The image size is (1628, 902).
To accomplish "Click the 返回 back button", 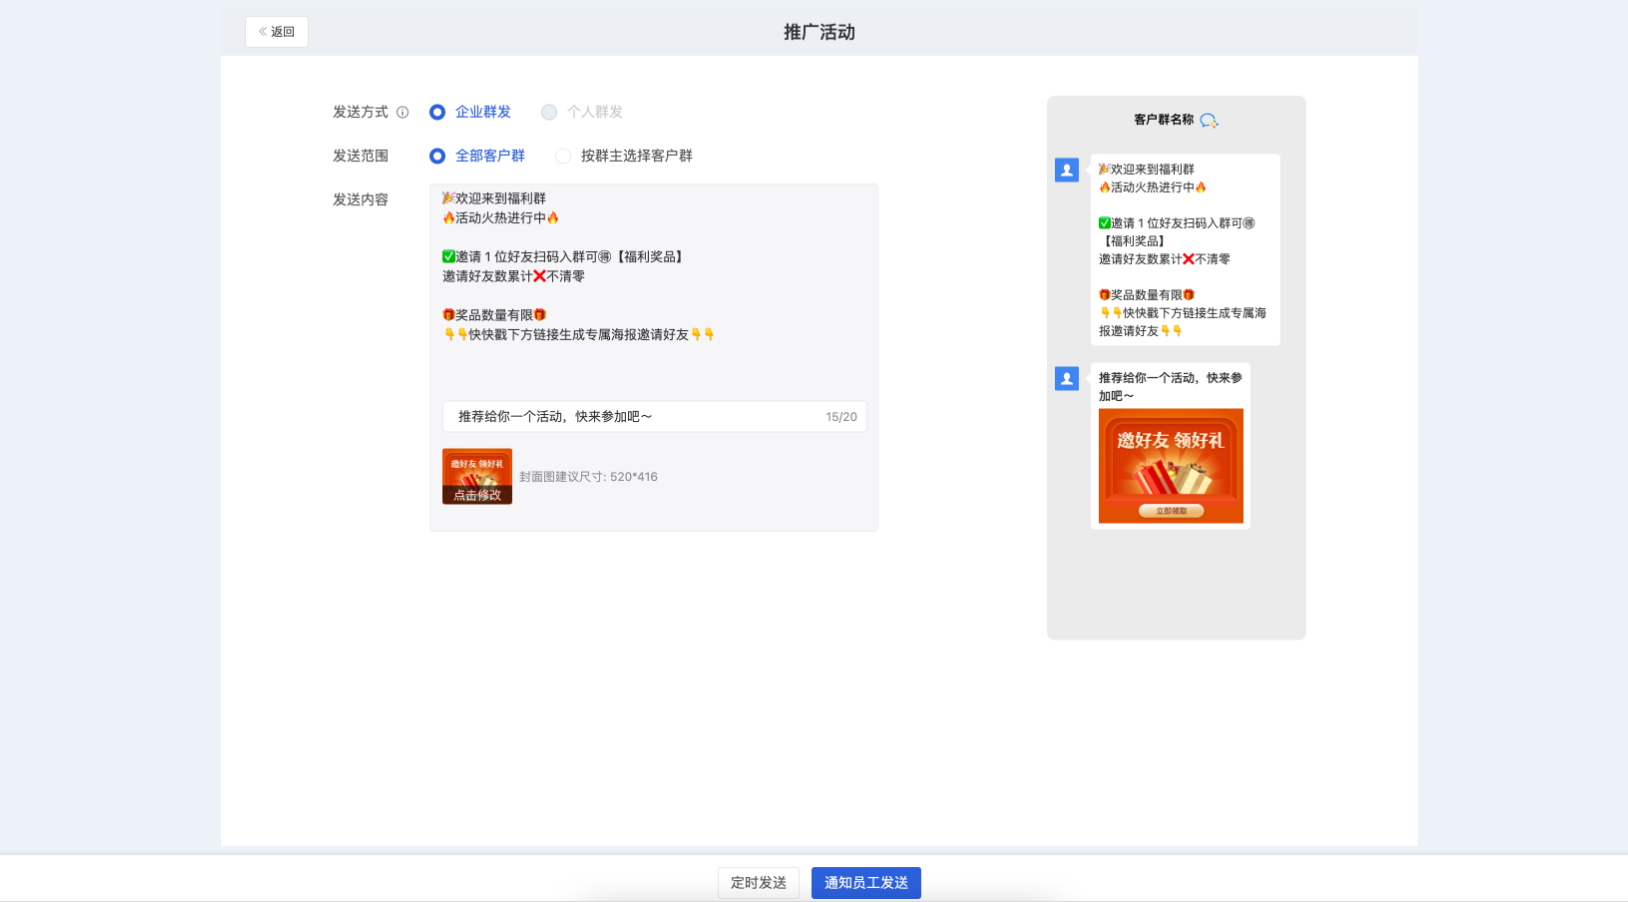I will coord(277,32).
